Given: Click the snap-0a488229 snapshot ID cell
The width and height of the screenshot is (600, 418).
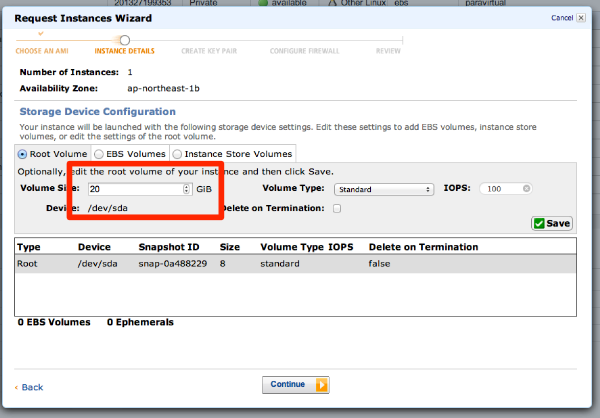Looking at the screenshot, I should (x=173, y=264).
